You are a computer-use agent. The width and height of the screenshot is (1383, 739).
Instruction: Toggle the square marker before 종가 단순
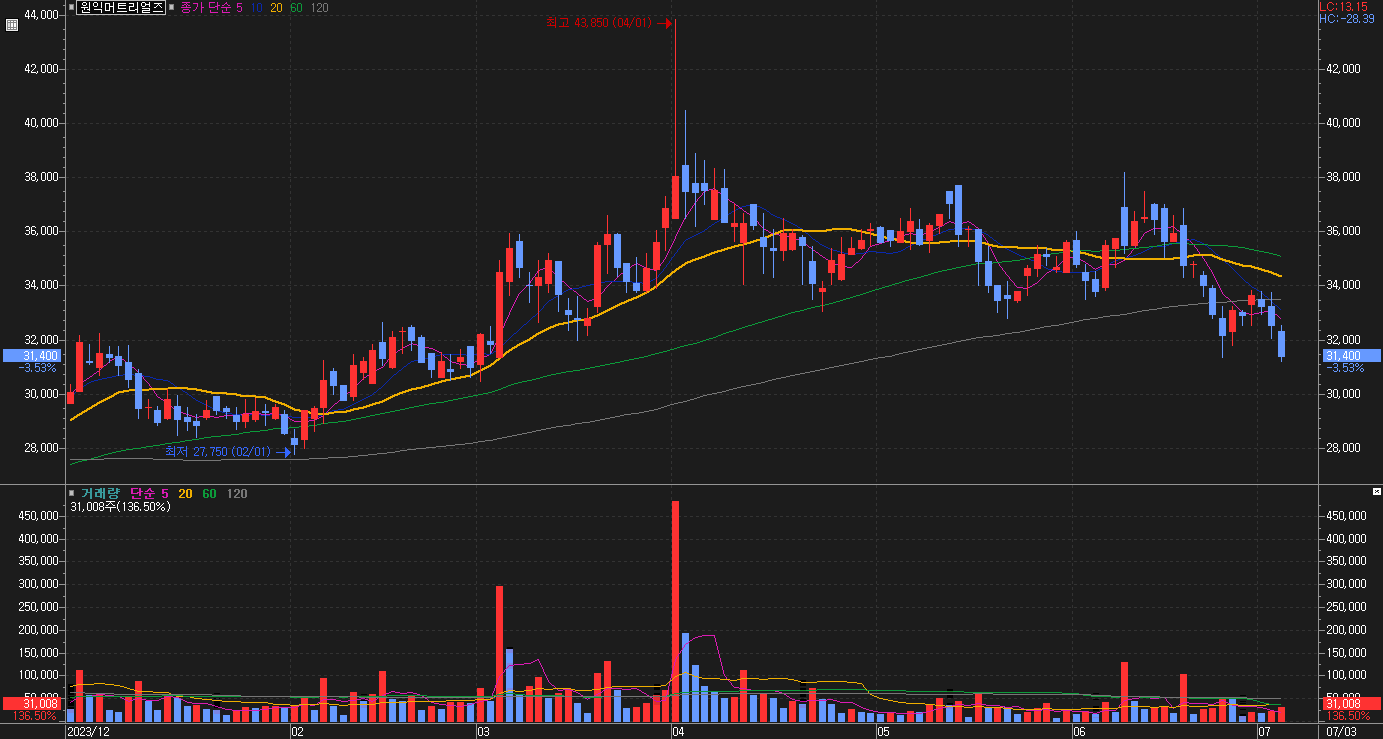172,7
